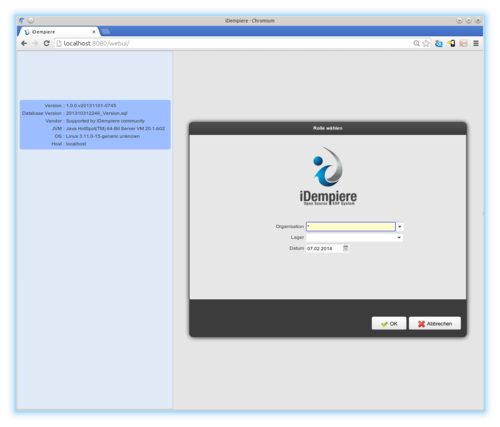Click the Database Version text line
Screen dimensions: 500x427
click(x=75, y=113)
